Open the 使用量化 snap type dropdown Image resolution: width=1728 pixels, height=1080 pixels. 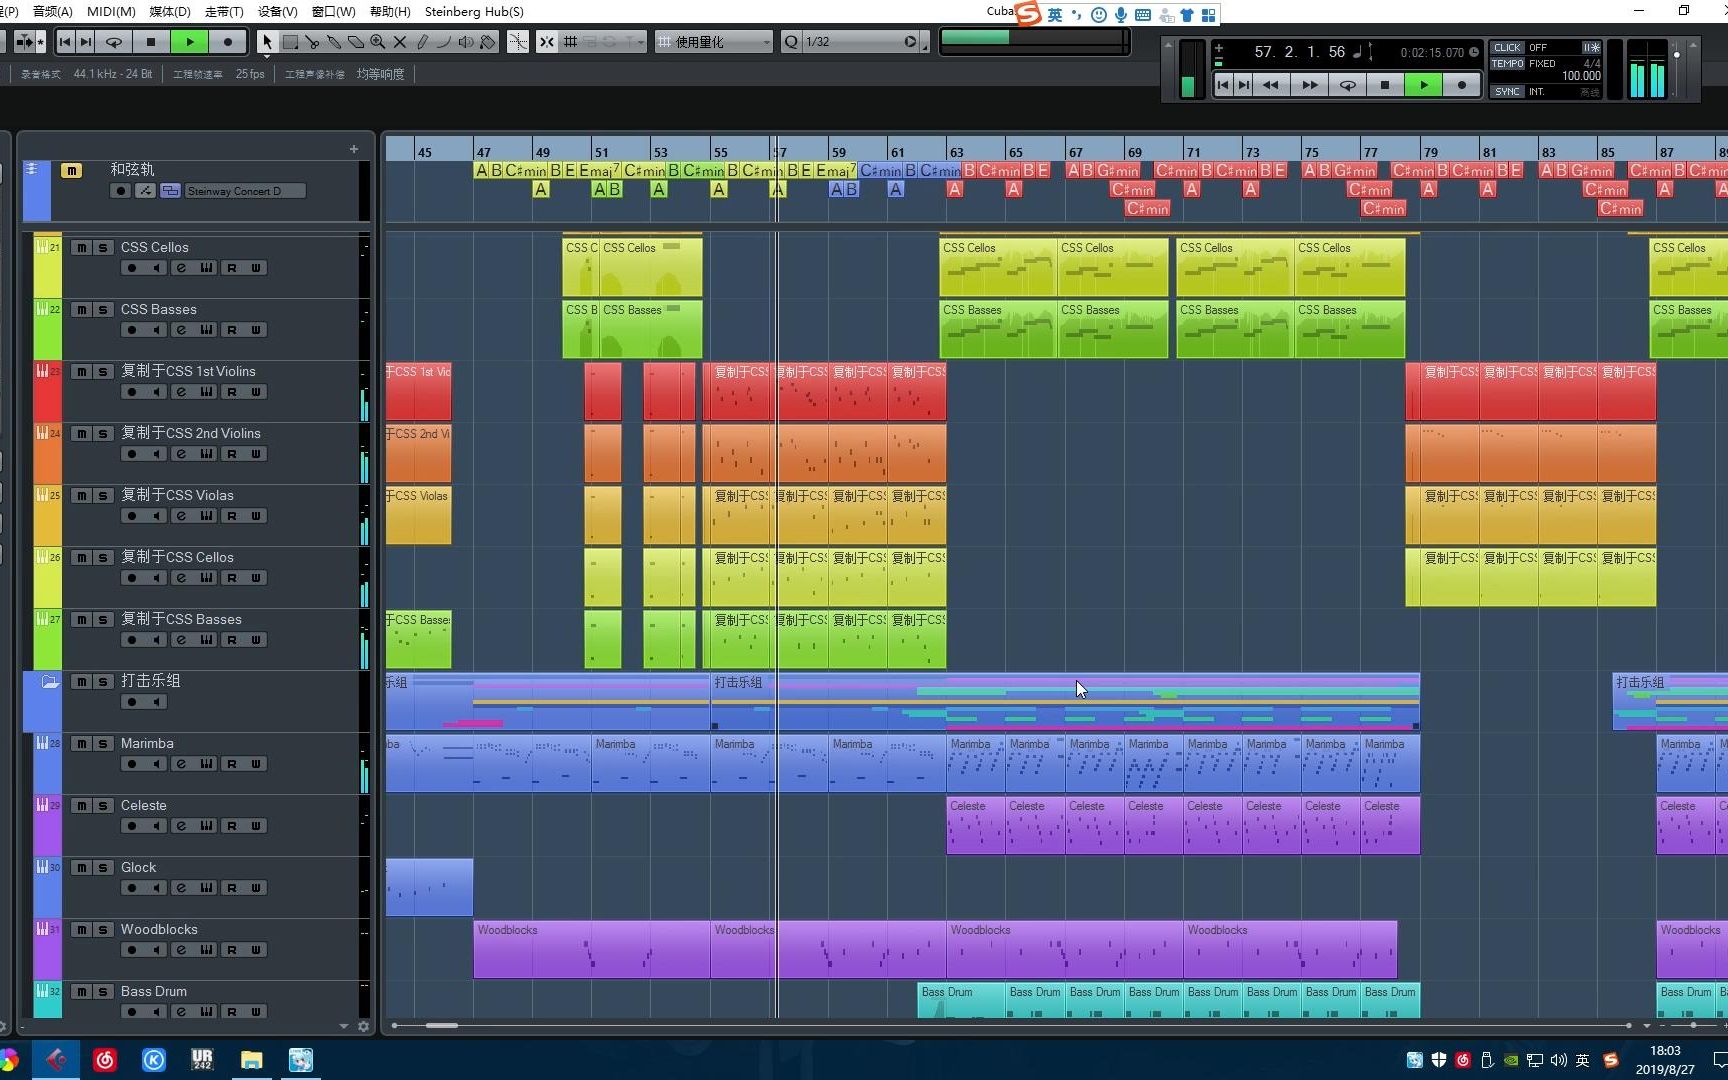coord(715,42)
